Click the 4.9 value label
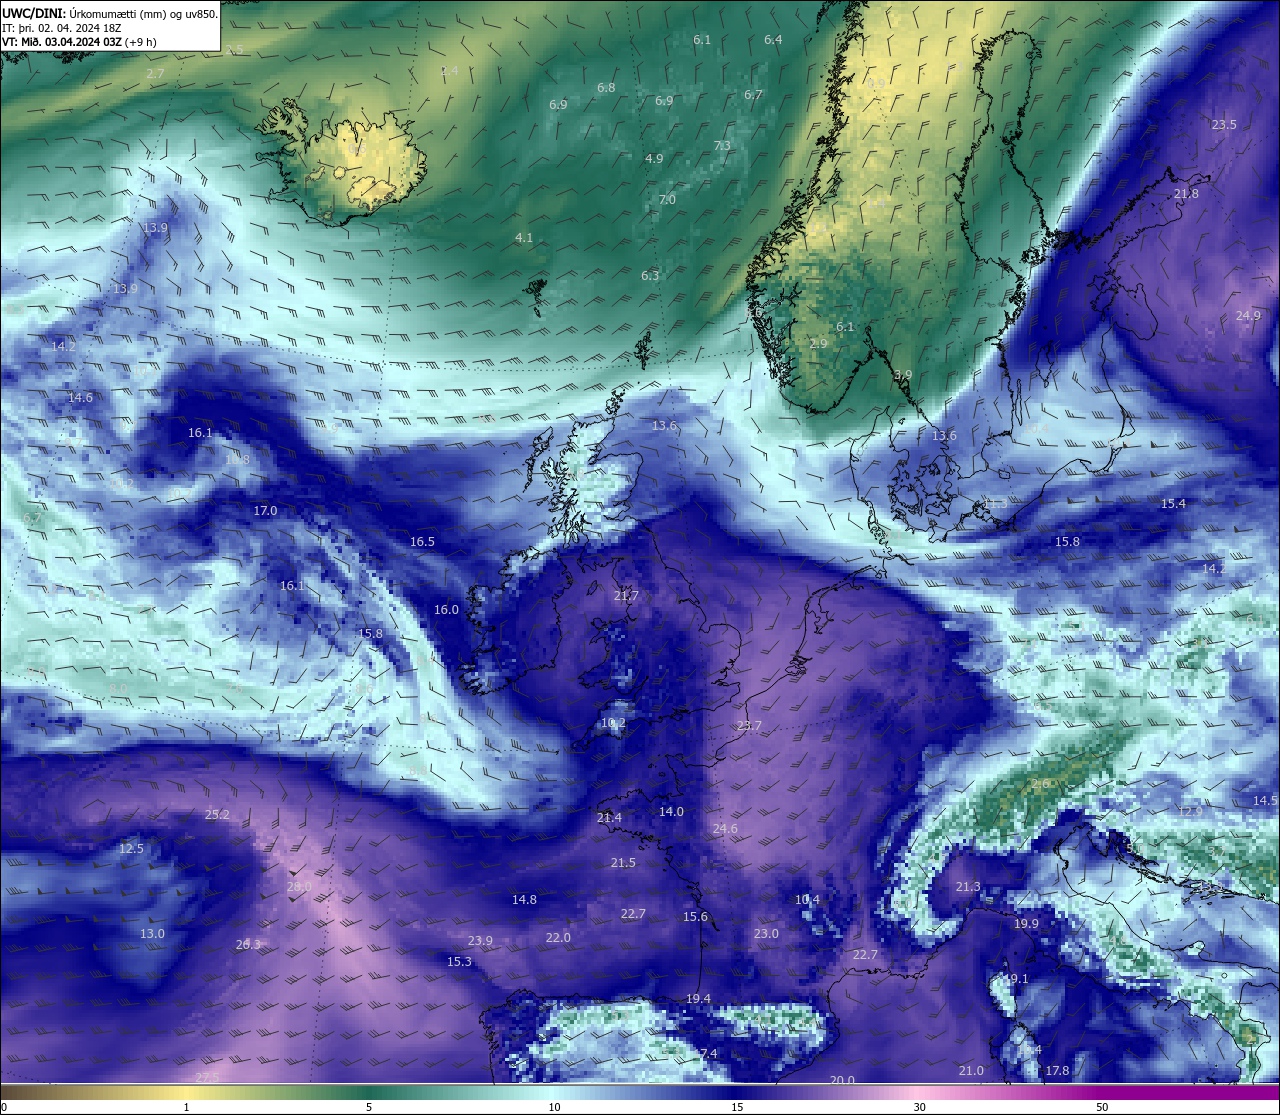 click(654, 159)
